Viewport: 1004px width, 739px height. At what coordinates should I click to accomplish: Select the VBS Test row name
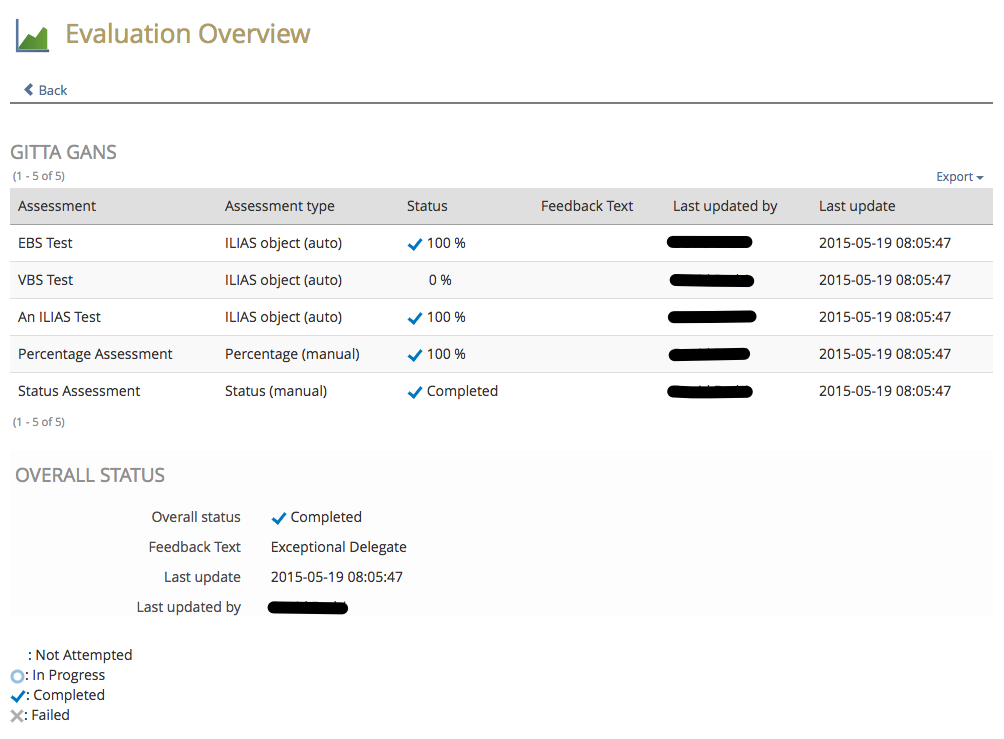pyautogui.click(x=46, y=280)
